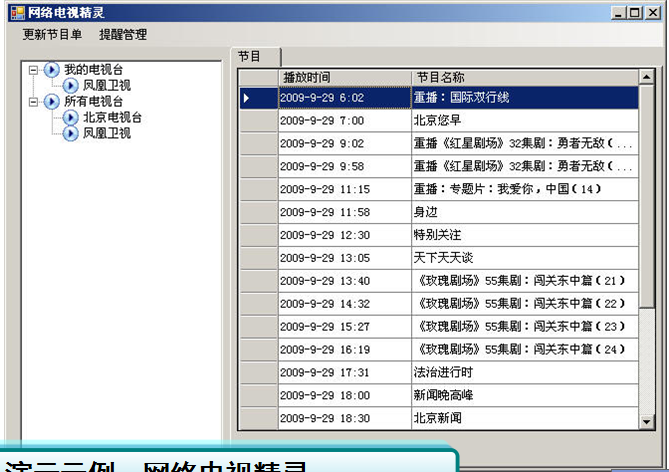
Task: Select the 北京电视台 channel
Action: pyautogui.click(x=112, y=117)
